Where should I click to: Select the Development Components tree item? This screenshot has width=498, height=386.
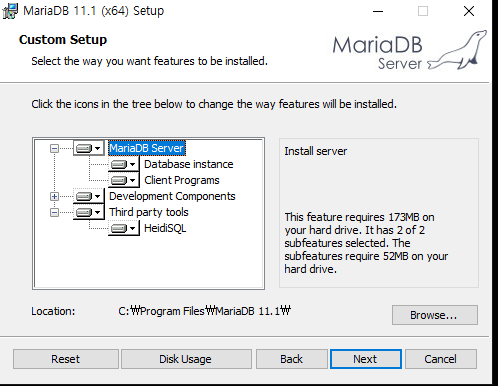point(172,196)
